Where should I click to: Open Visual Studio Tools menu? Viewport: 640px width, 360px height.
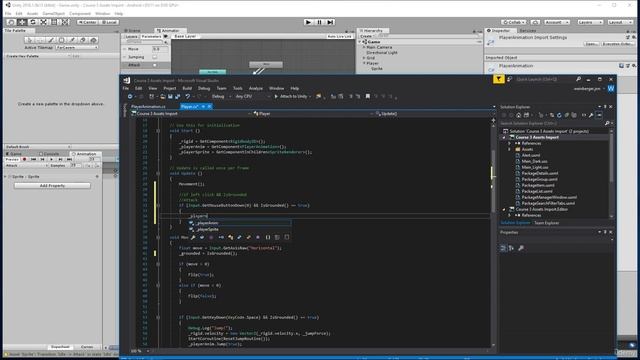[x=238, y=88]
